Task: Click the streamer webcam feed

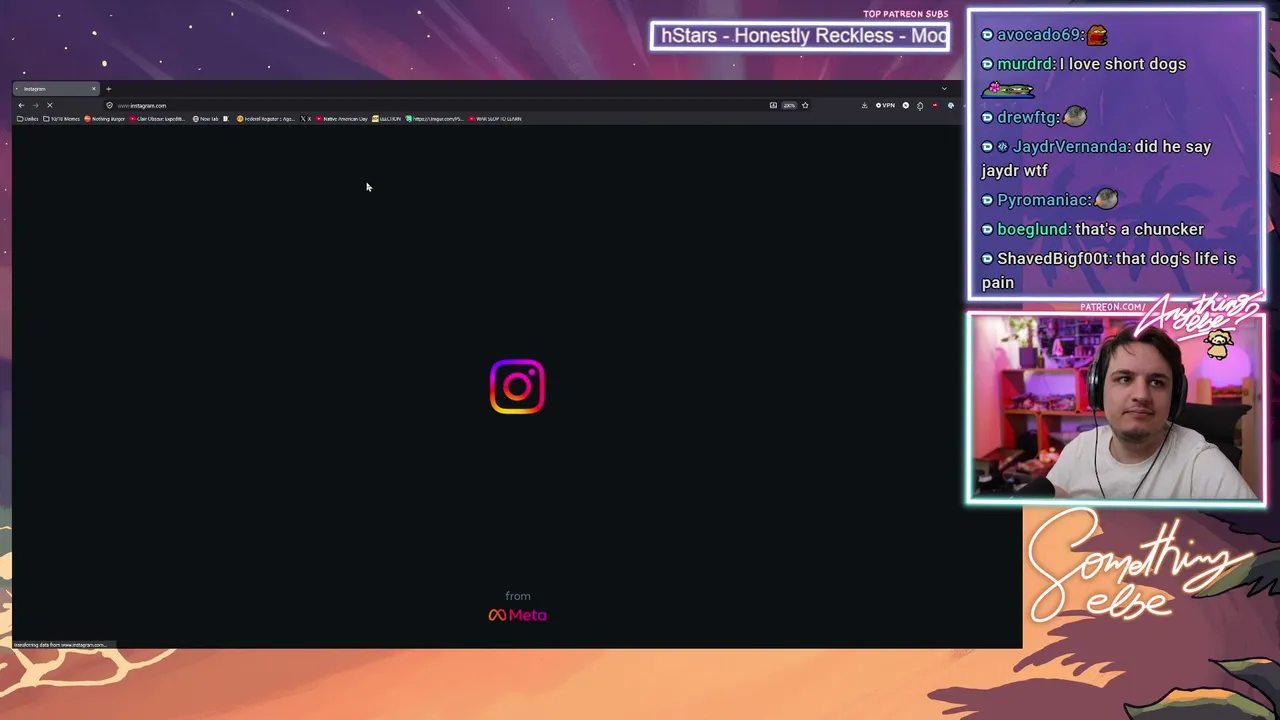Action: pyautogui.click(x=1115, y=407)
